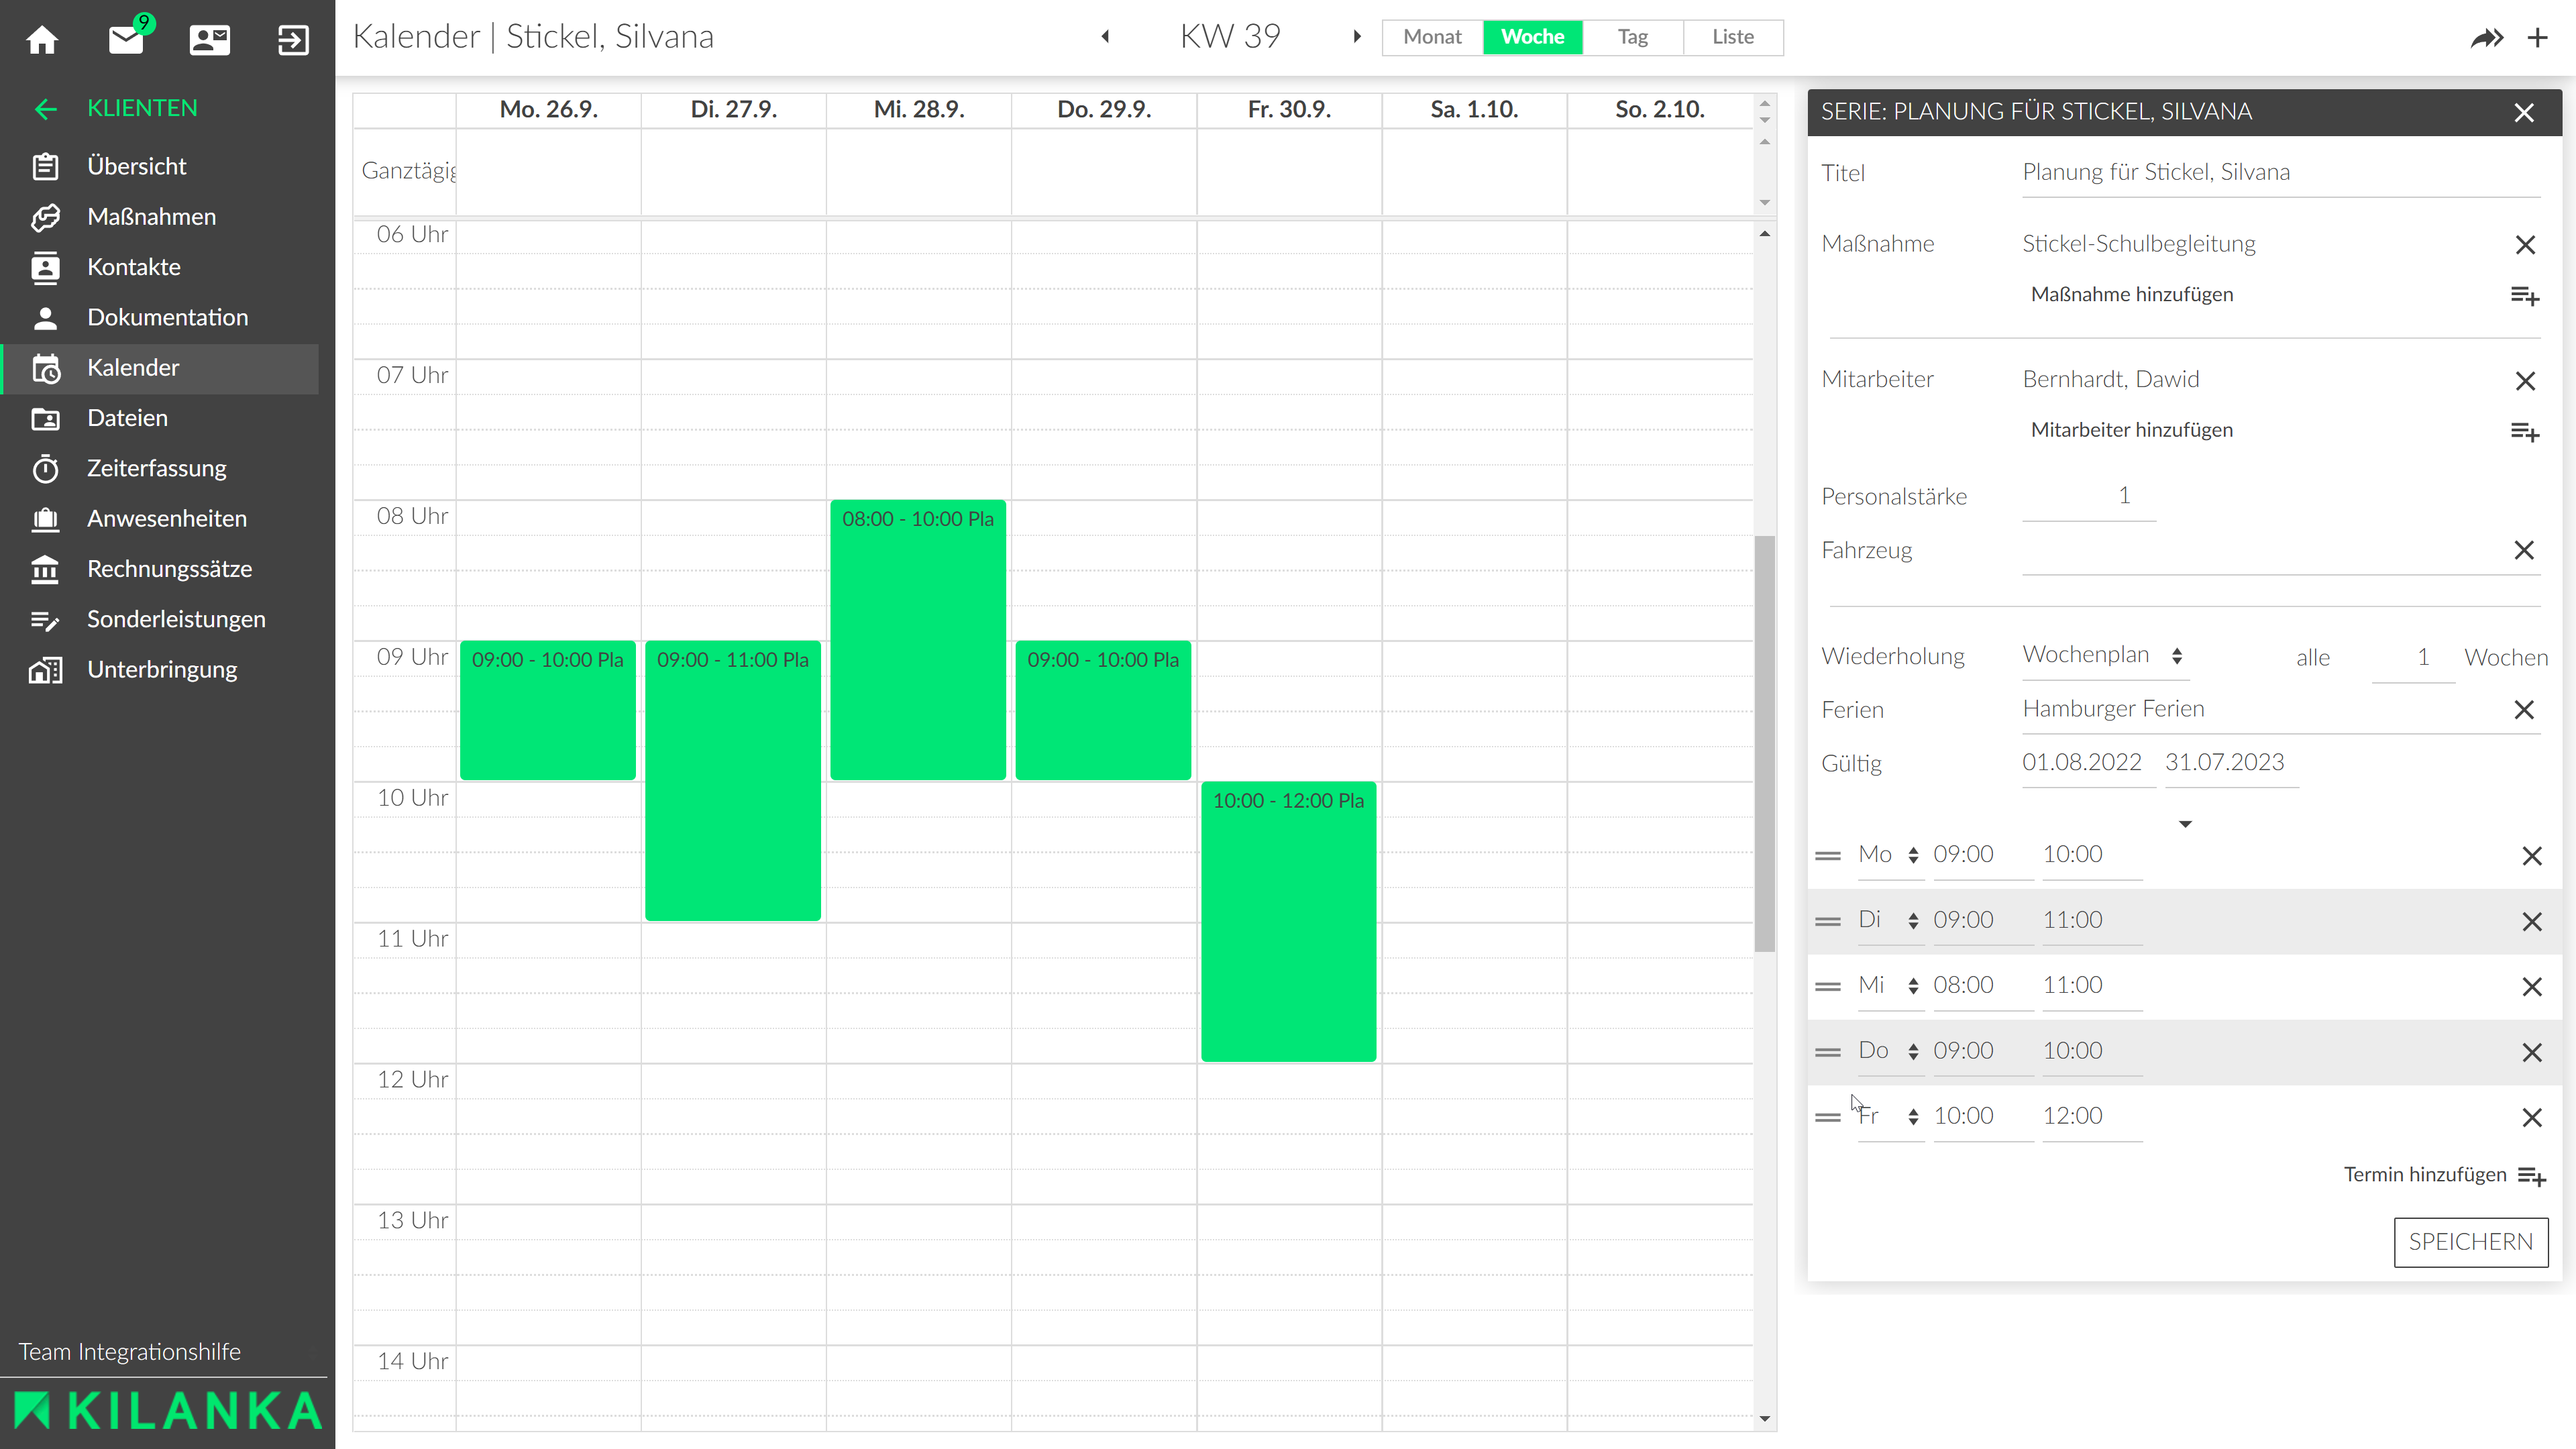
Task: Click the share/forward arrow icon
Action: [2487, 38]
